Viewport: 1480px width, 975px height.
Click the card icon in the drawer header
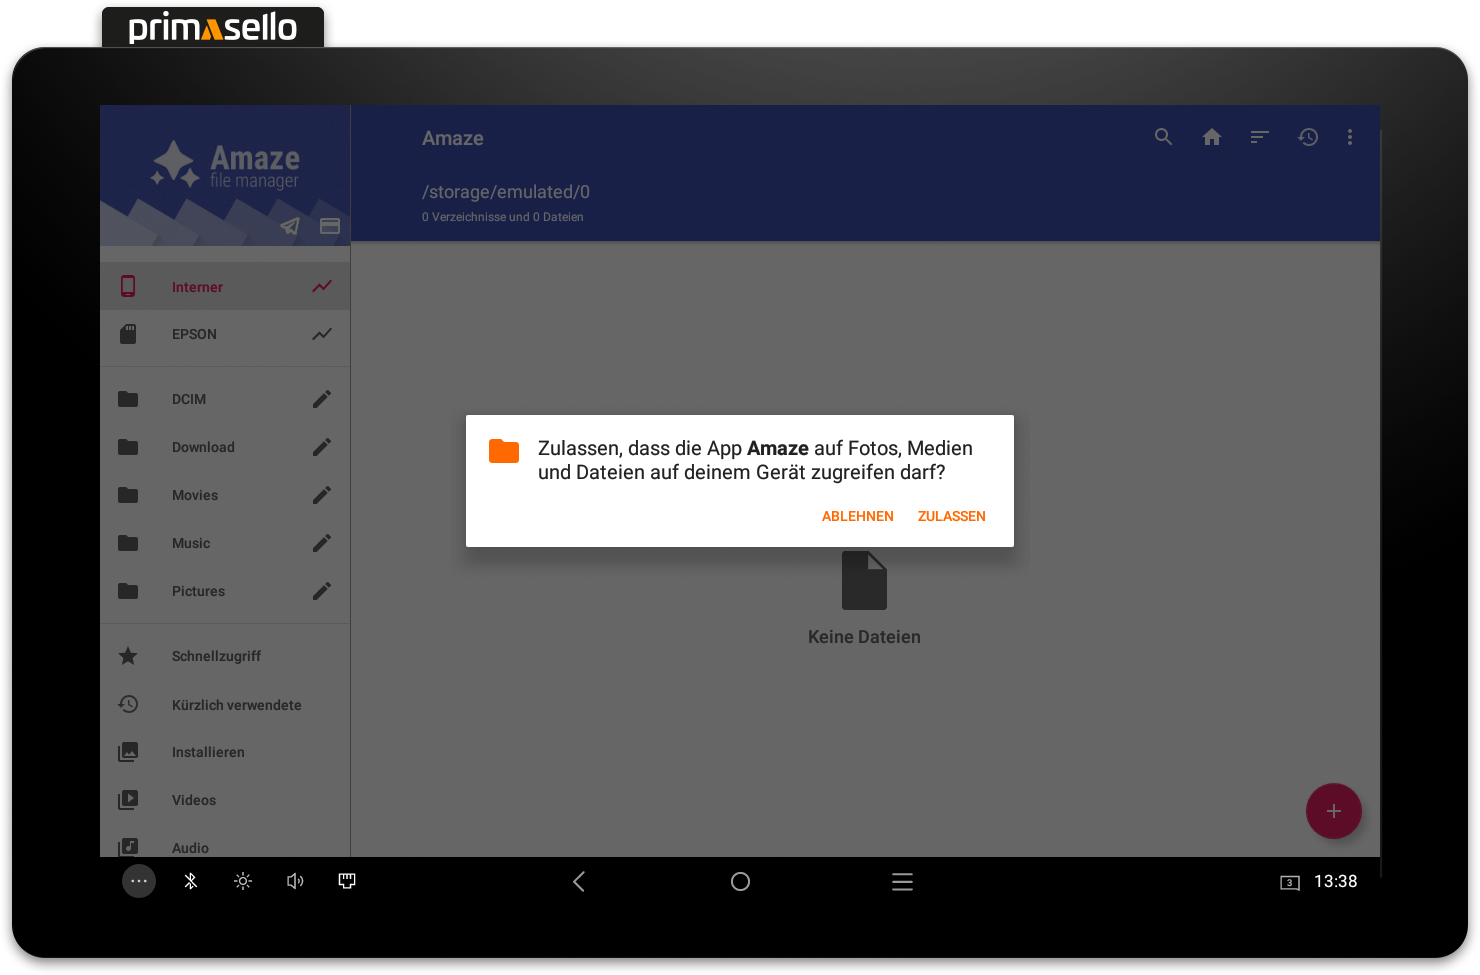330,226
